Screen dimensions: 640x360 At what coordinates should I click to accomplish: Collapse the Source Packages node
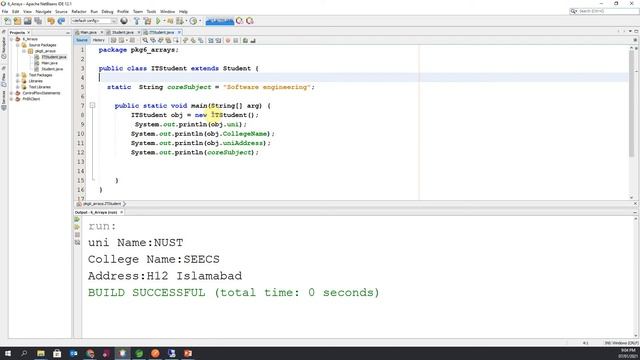click(x=18, y=45)
